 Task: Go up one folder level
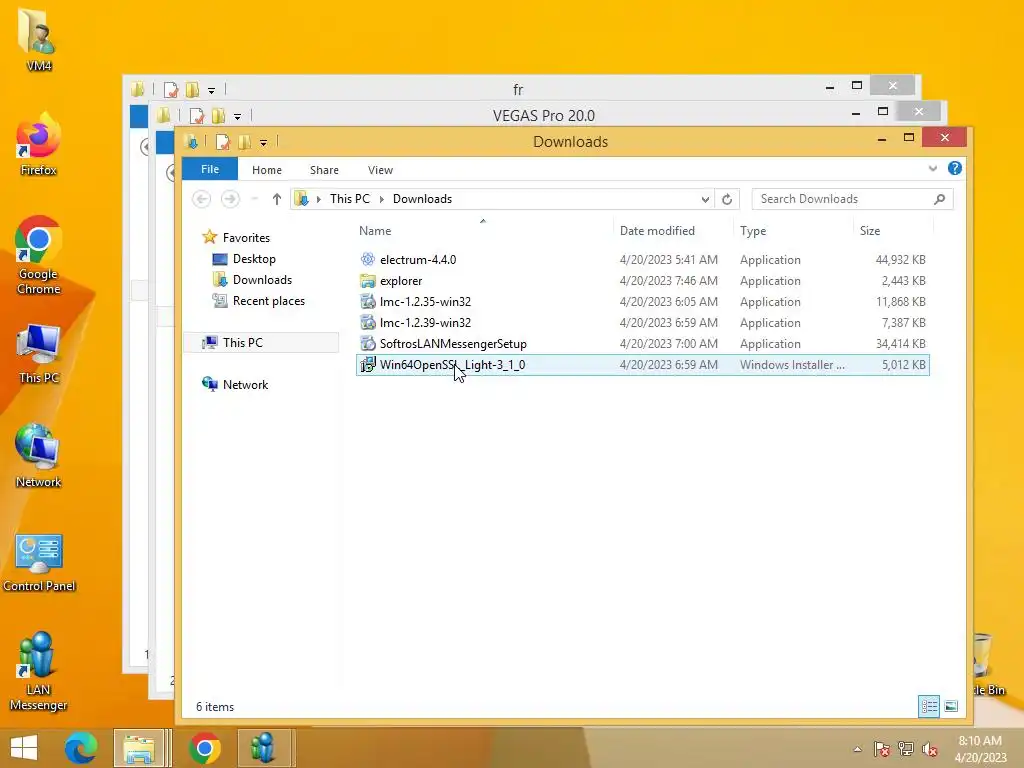pyautogui.click(x=276, y=199)
